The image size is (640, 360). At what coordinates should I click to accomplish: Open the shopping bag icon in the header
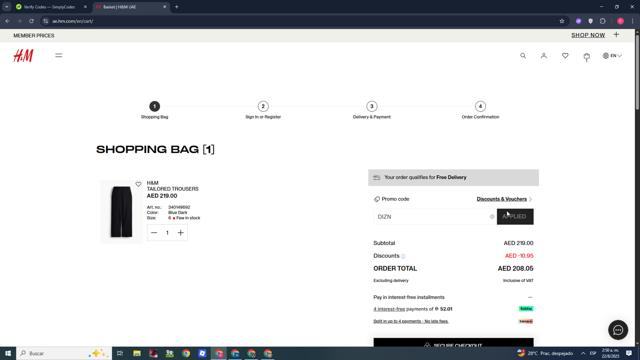[x=587, y=56]
